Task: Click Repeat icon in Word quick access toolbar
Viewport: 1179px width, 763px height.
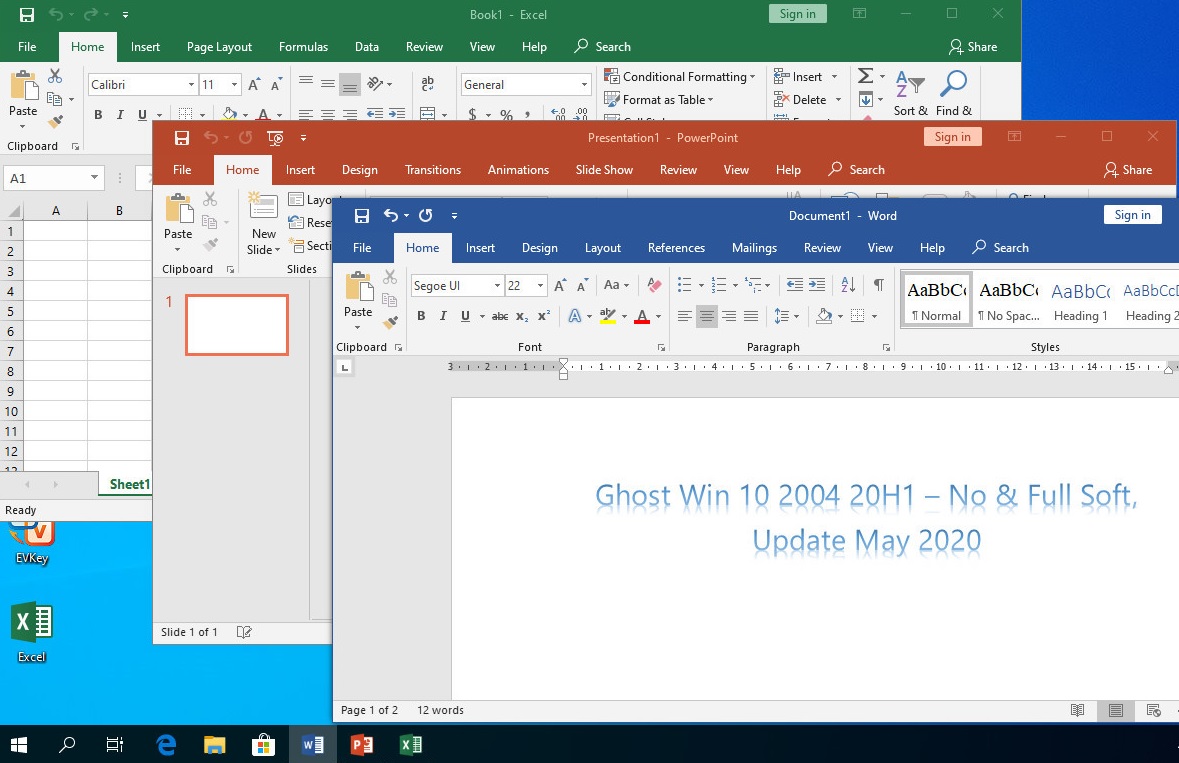Action: tap(426, 216)
